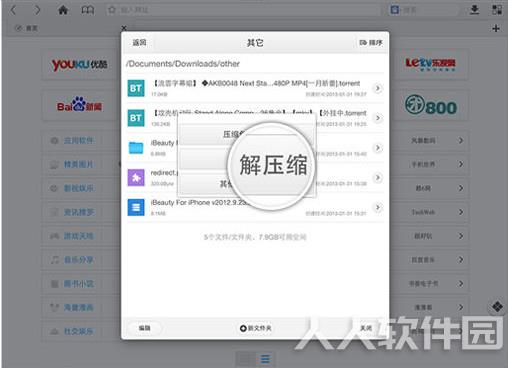The height and width of the screenshot is (368, 508).
Task: Close the tab with the small x
Action: tap(124, 28)
